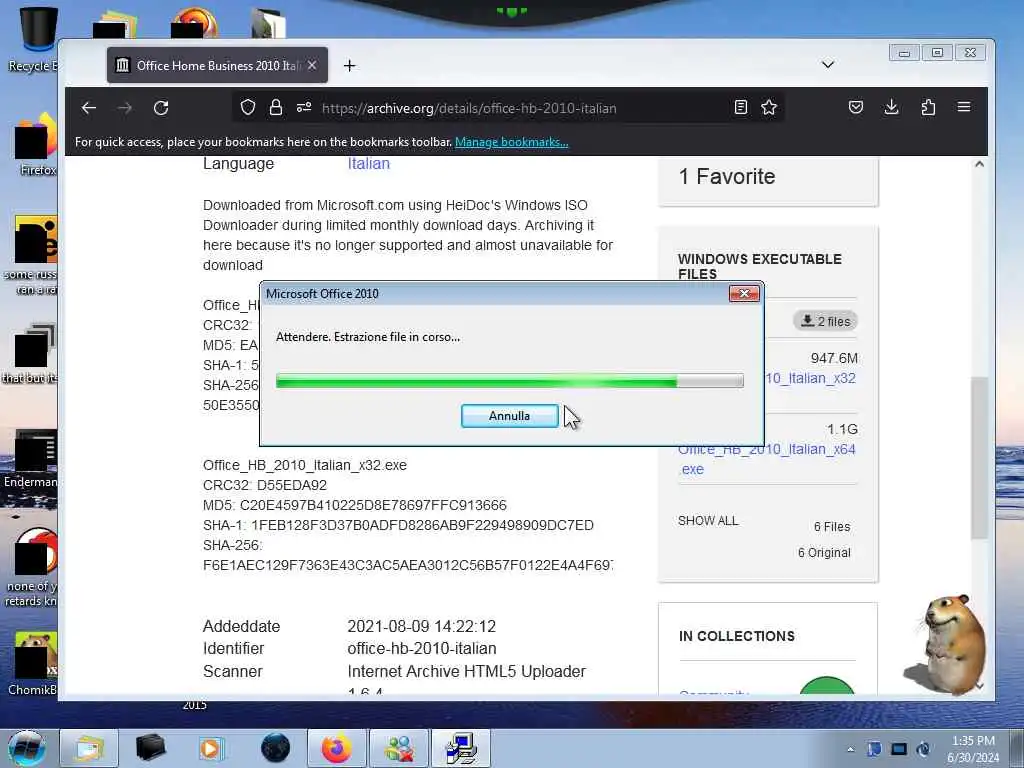
Task: Click the network tray icon
Action: (x=899, y=750)
